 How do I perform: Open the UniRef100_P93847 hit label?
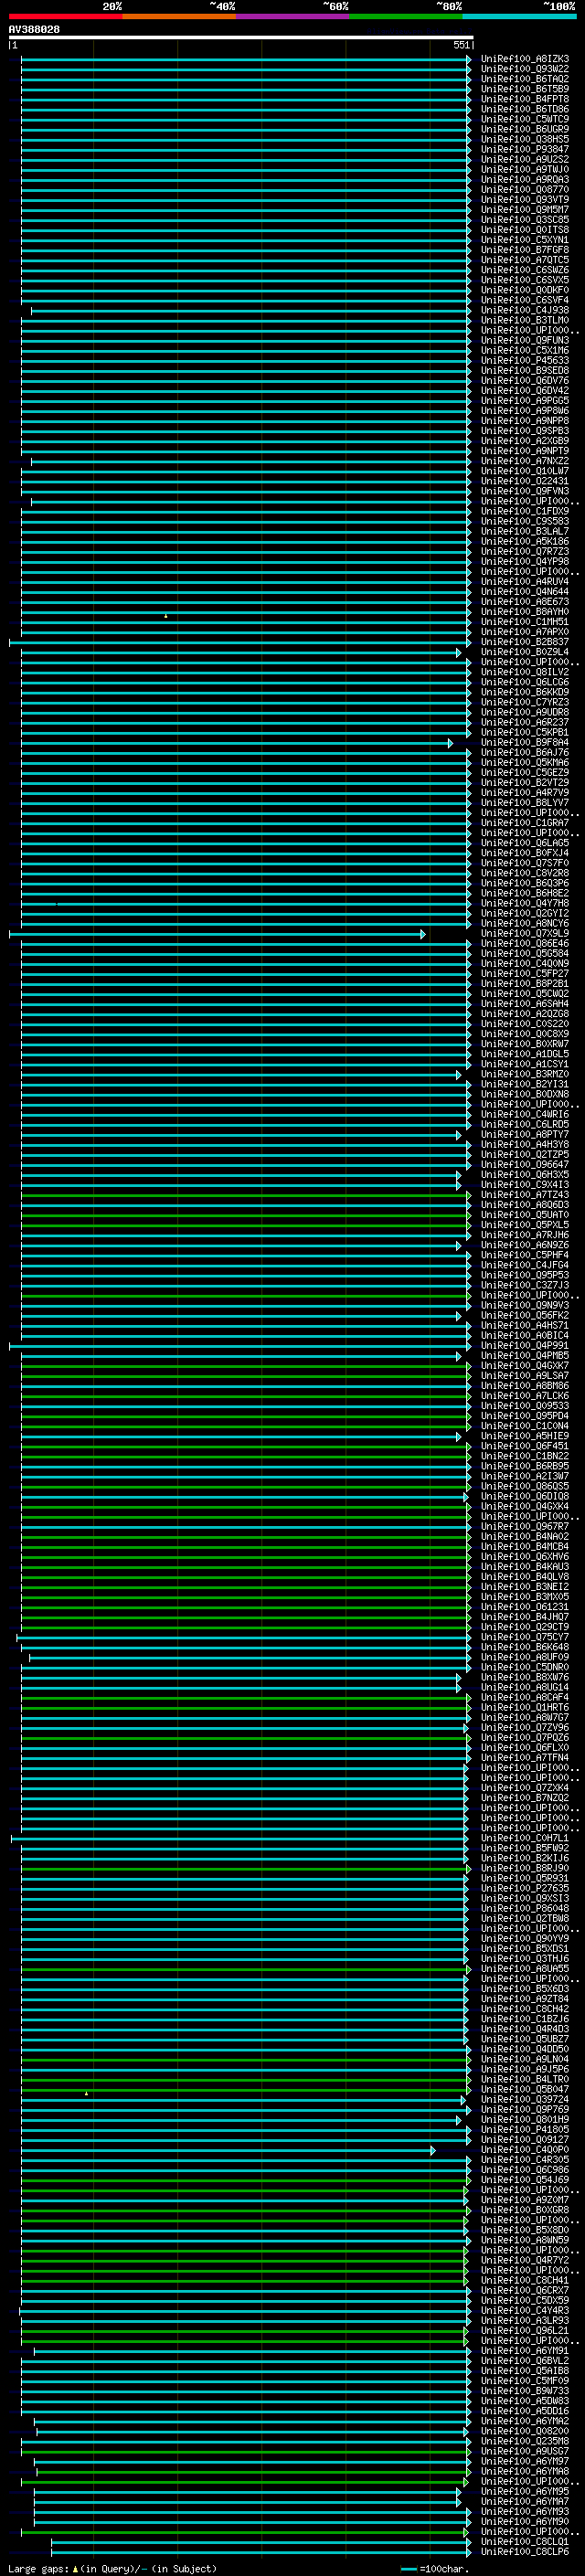[x=524, y=150]
